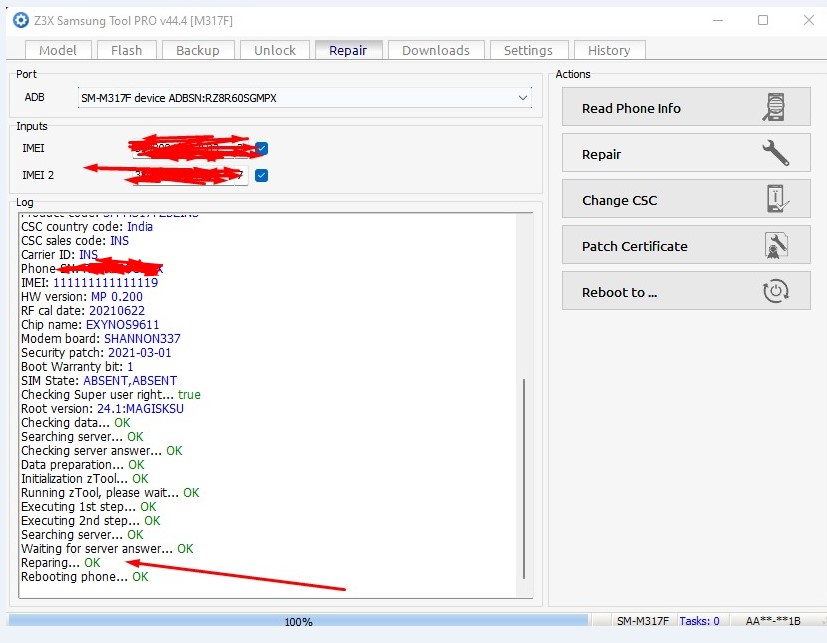Click Read Phone Info button
This screenshot has height=643, width=827.
(x=686, y=107)
